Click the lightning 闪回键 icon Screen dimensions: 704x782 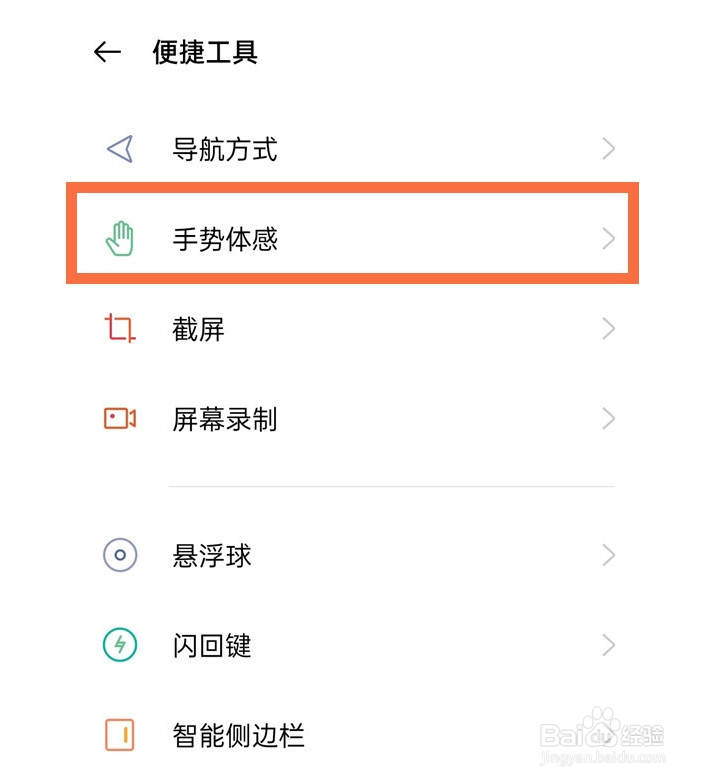click(x=120, y=645)
